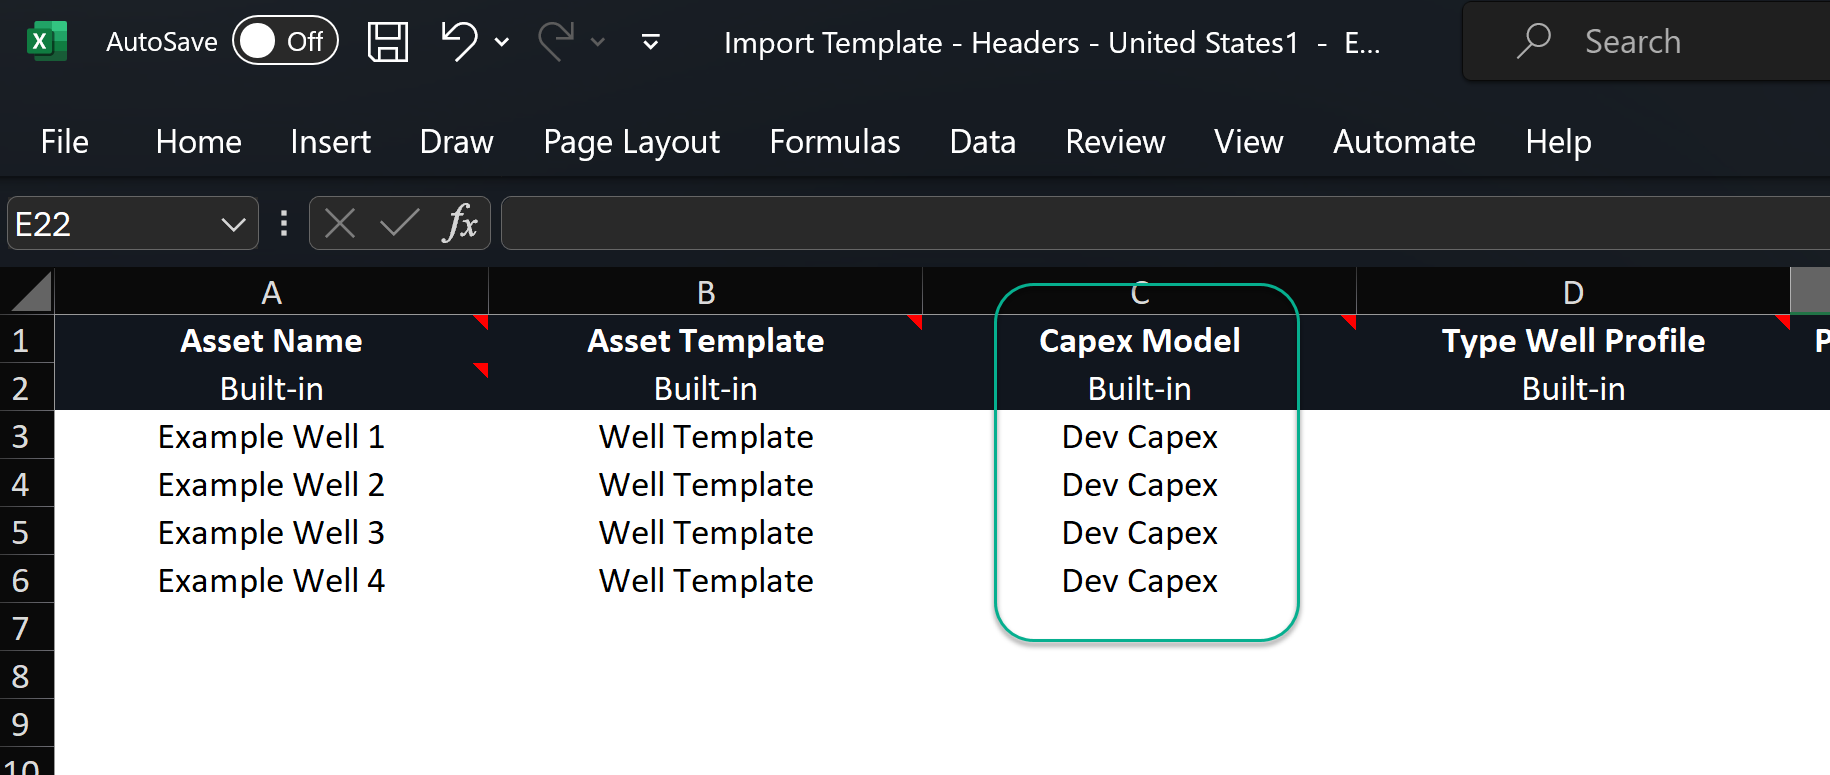Expand the Undo history dropdown arrow

502,42
